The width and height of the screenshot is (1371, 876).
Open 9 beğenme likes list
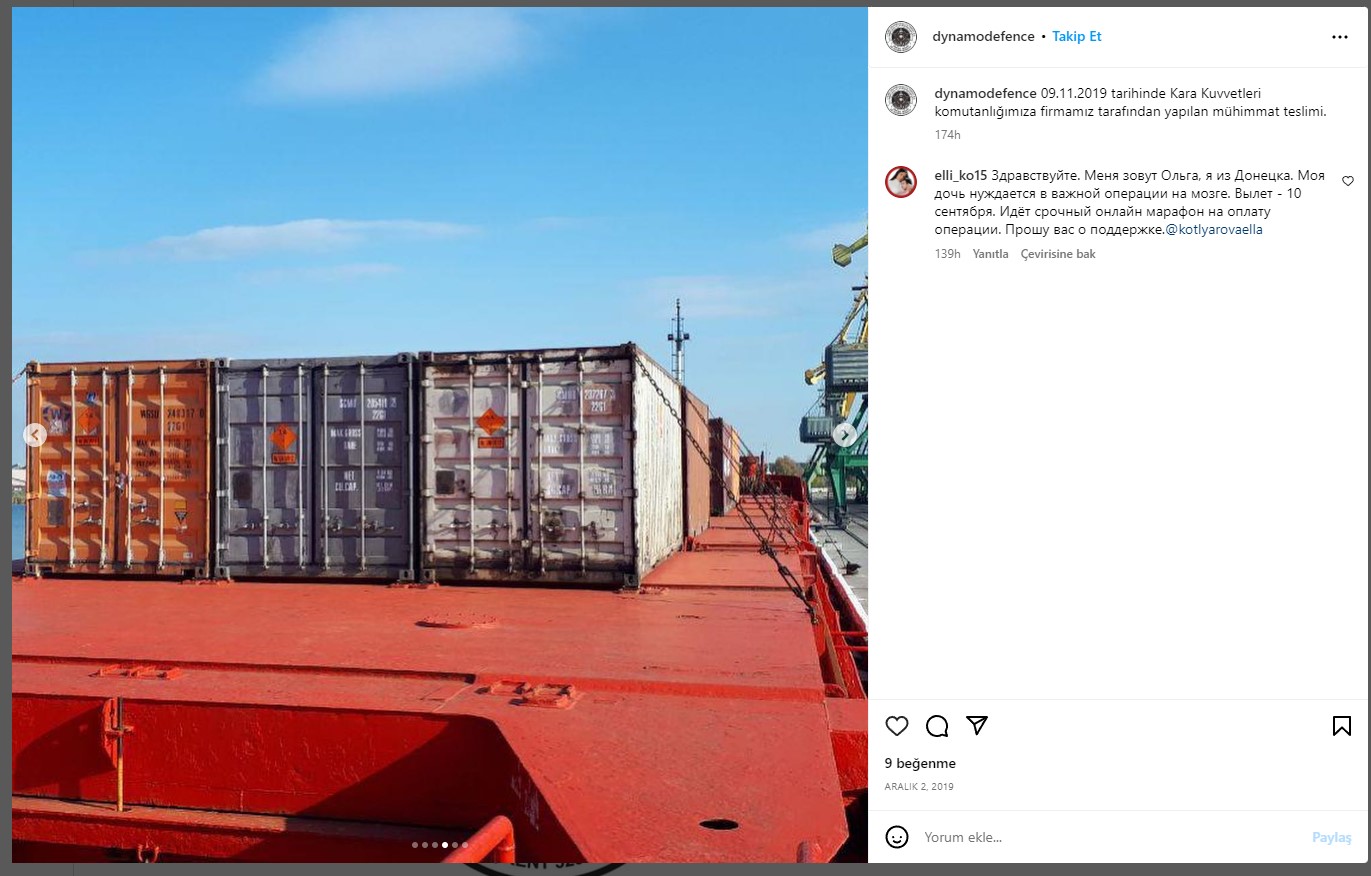(x=920, y=764)
